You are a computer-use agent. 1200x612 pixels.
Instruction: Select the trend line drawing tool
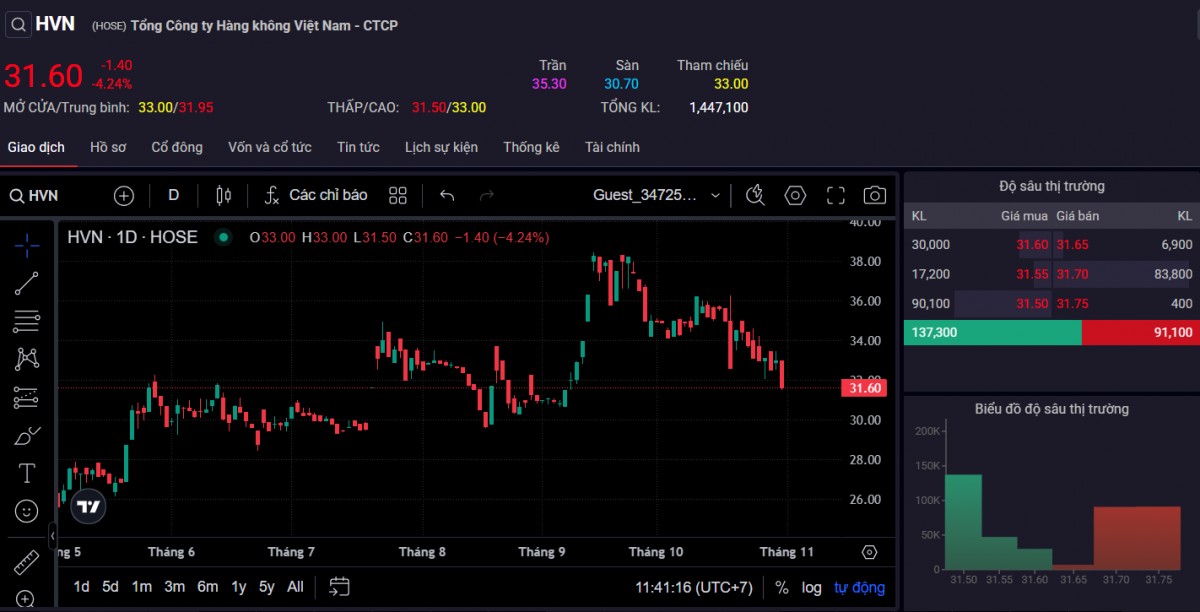pos(27,283)
